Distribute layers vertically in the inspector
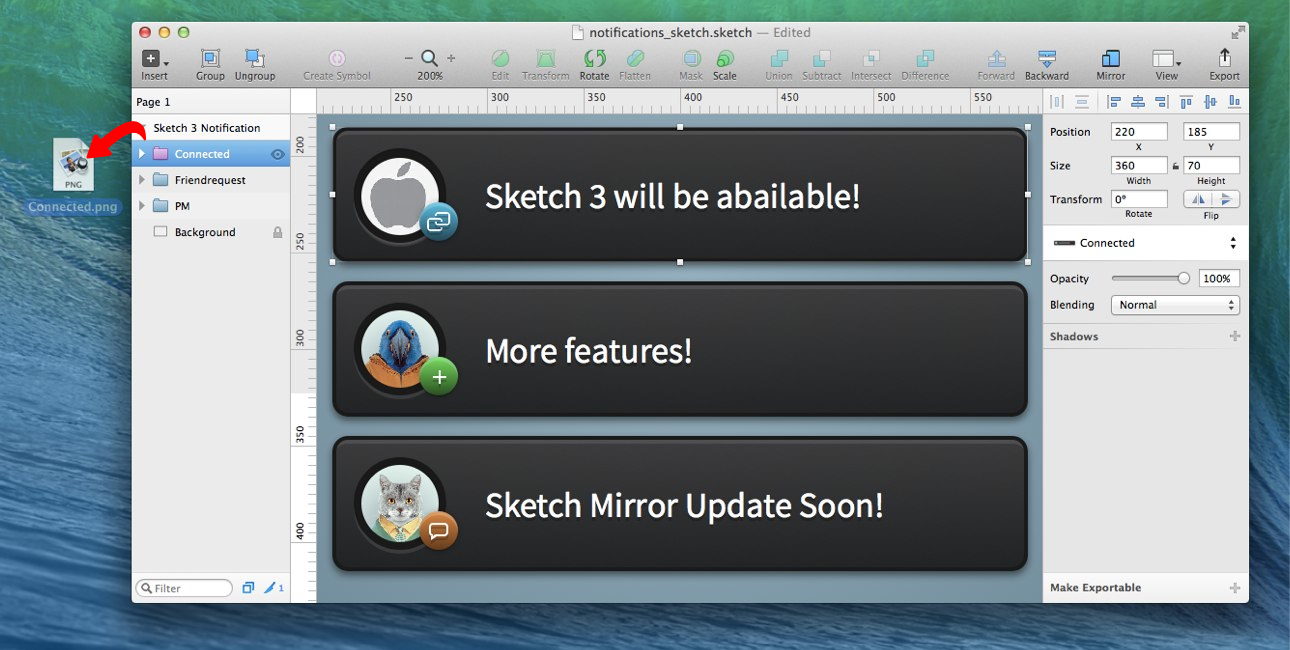Image resolution: width=1290 pixels, height=650 pixels. 1081,101
